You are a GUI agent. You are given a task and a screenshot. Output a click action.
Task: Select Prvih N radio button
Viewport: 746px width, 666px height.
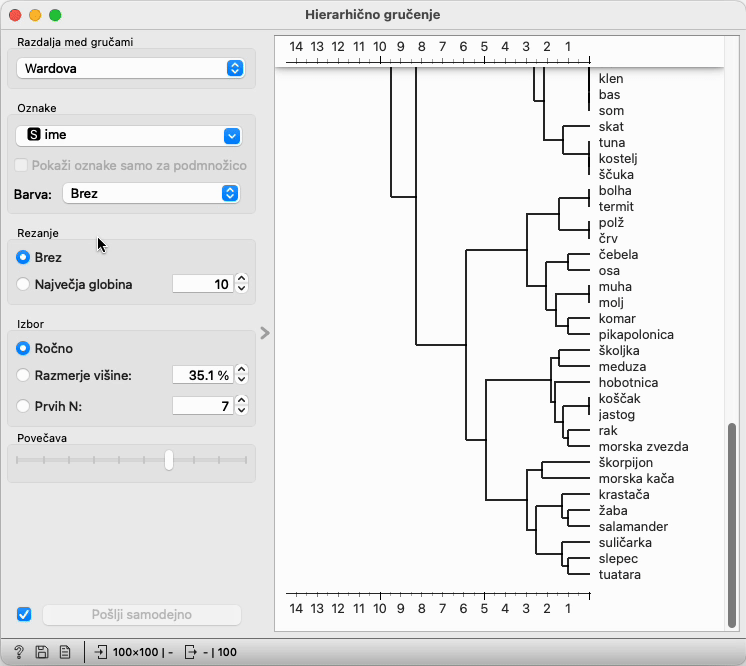click(x=23, y=406)
